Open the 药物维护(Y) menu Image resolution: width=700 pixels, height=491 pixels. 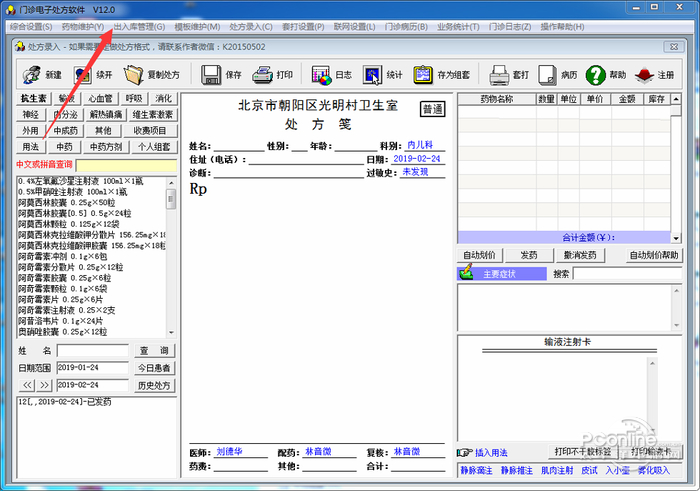82,26
